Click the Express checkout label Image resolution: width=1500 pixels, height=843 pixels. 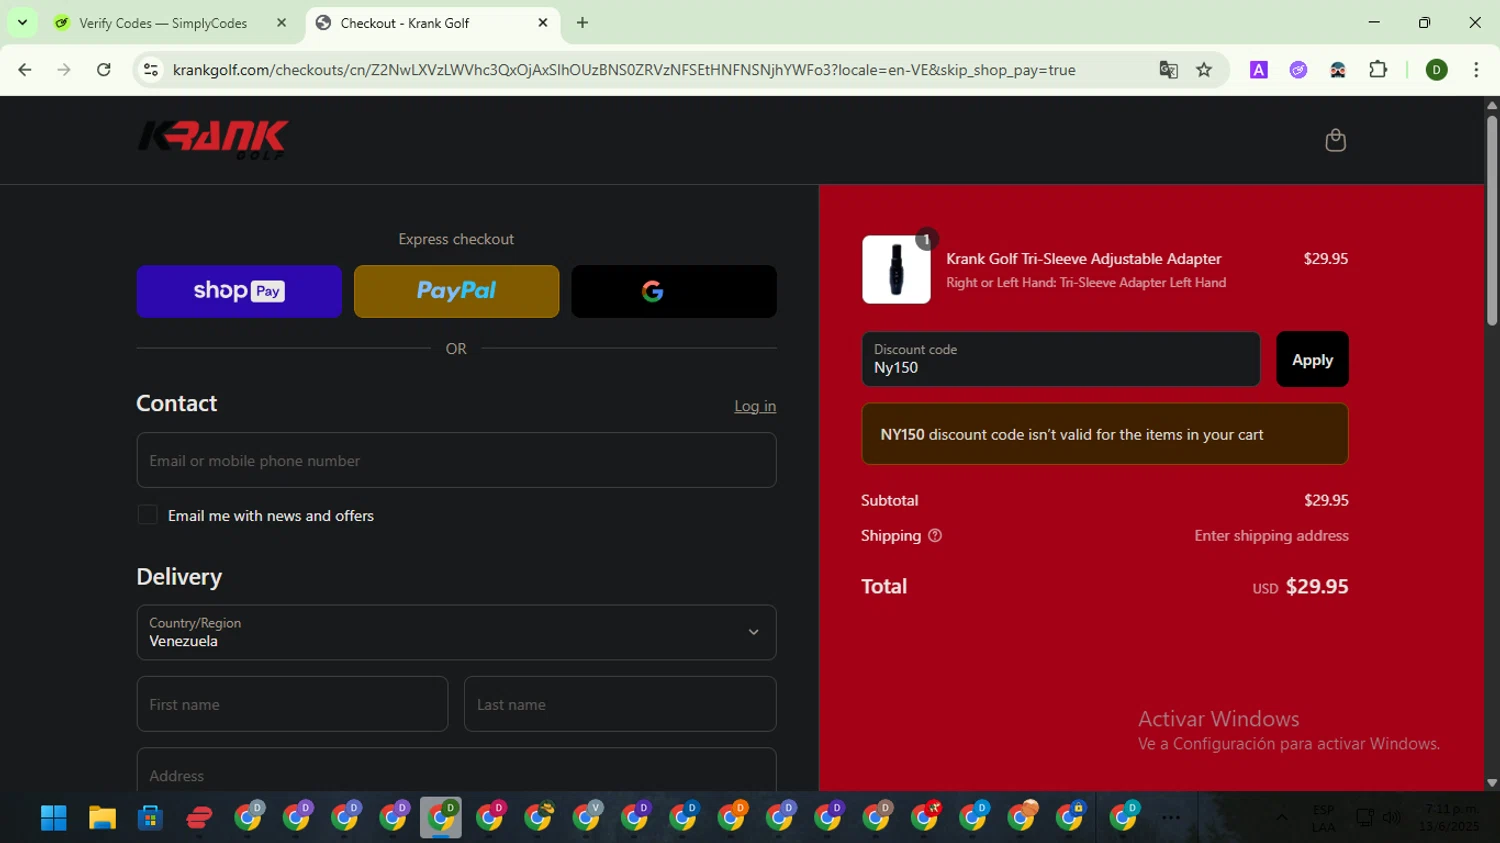coord(456,239)
